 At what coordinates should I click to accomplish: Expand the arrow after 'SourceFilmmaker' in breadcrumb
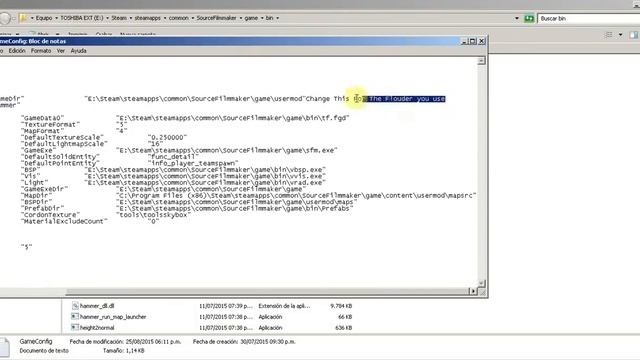(x=240, y=18)
